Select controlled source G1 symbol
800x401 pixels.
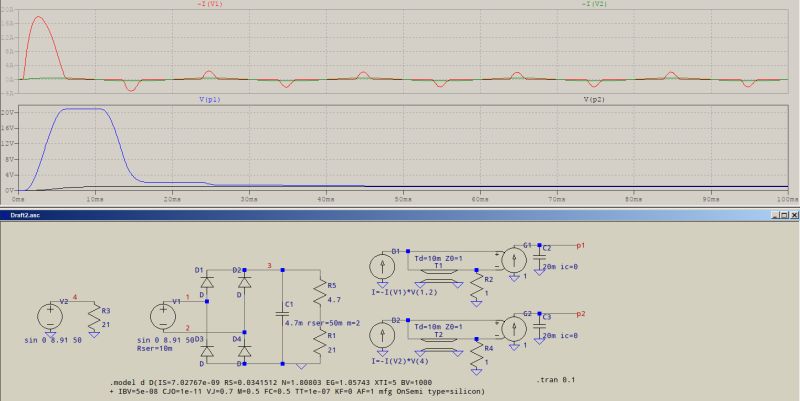coord(514,260)
